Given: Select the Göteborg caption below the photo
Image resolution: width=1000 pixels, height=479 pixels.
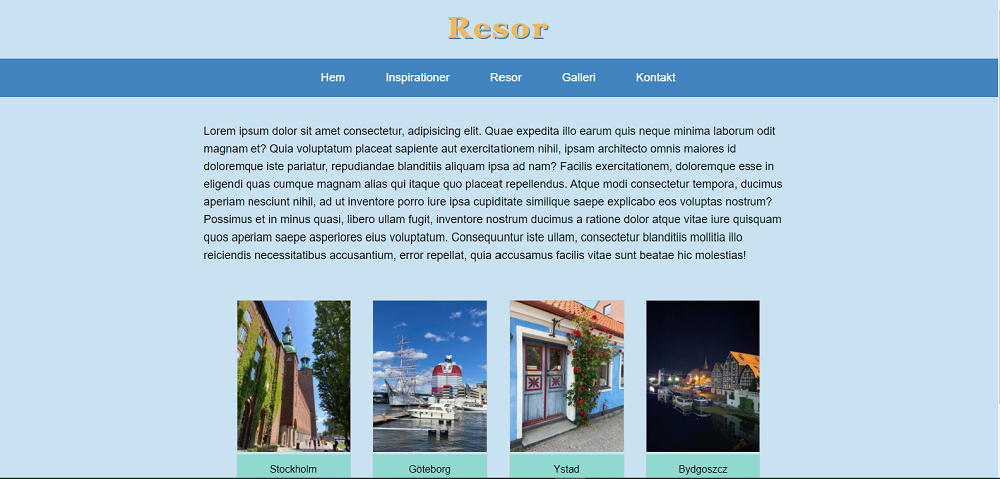Looking at the screenshot, I should point(430,469).
